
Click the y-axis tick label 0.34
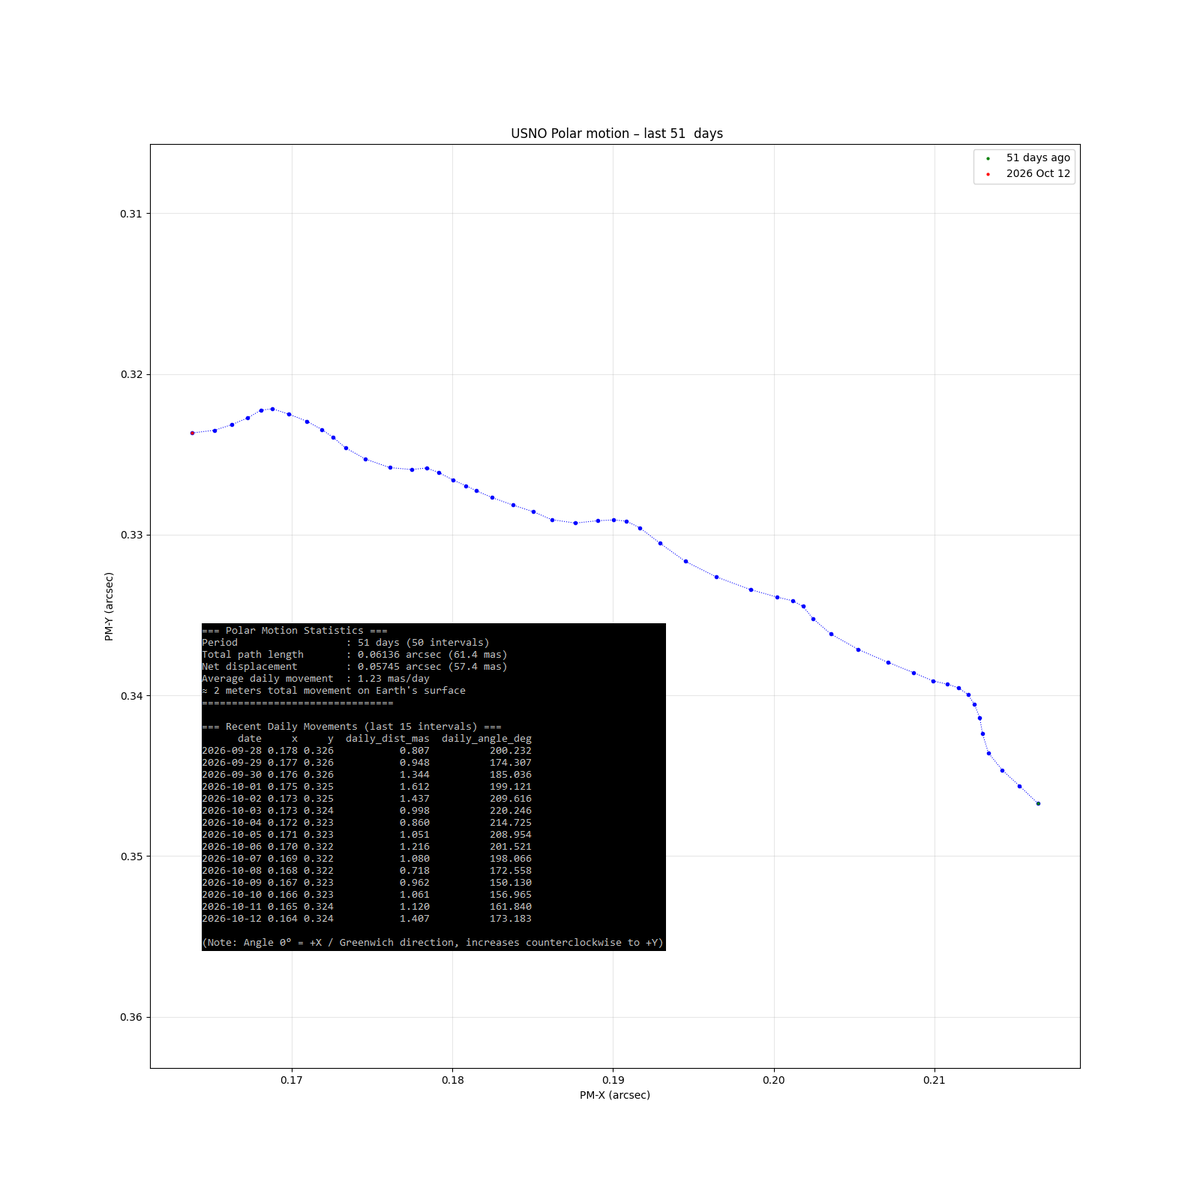point(131,696)
